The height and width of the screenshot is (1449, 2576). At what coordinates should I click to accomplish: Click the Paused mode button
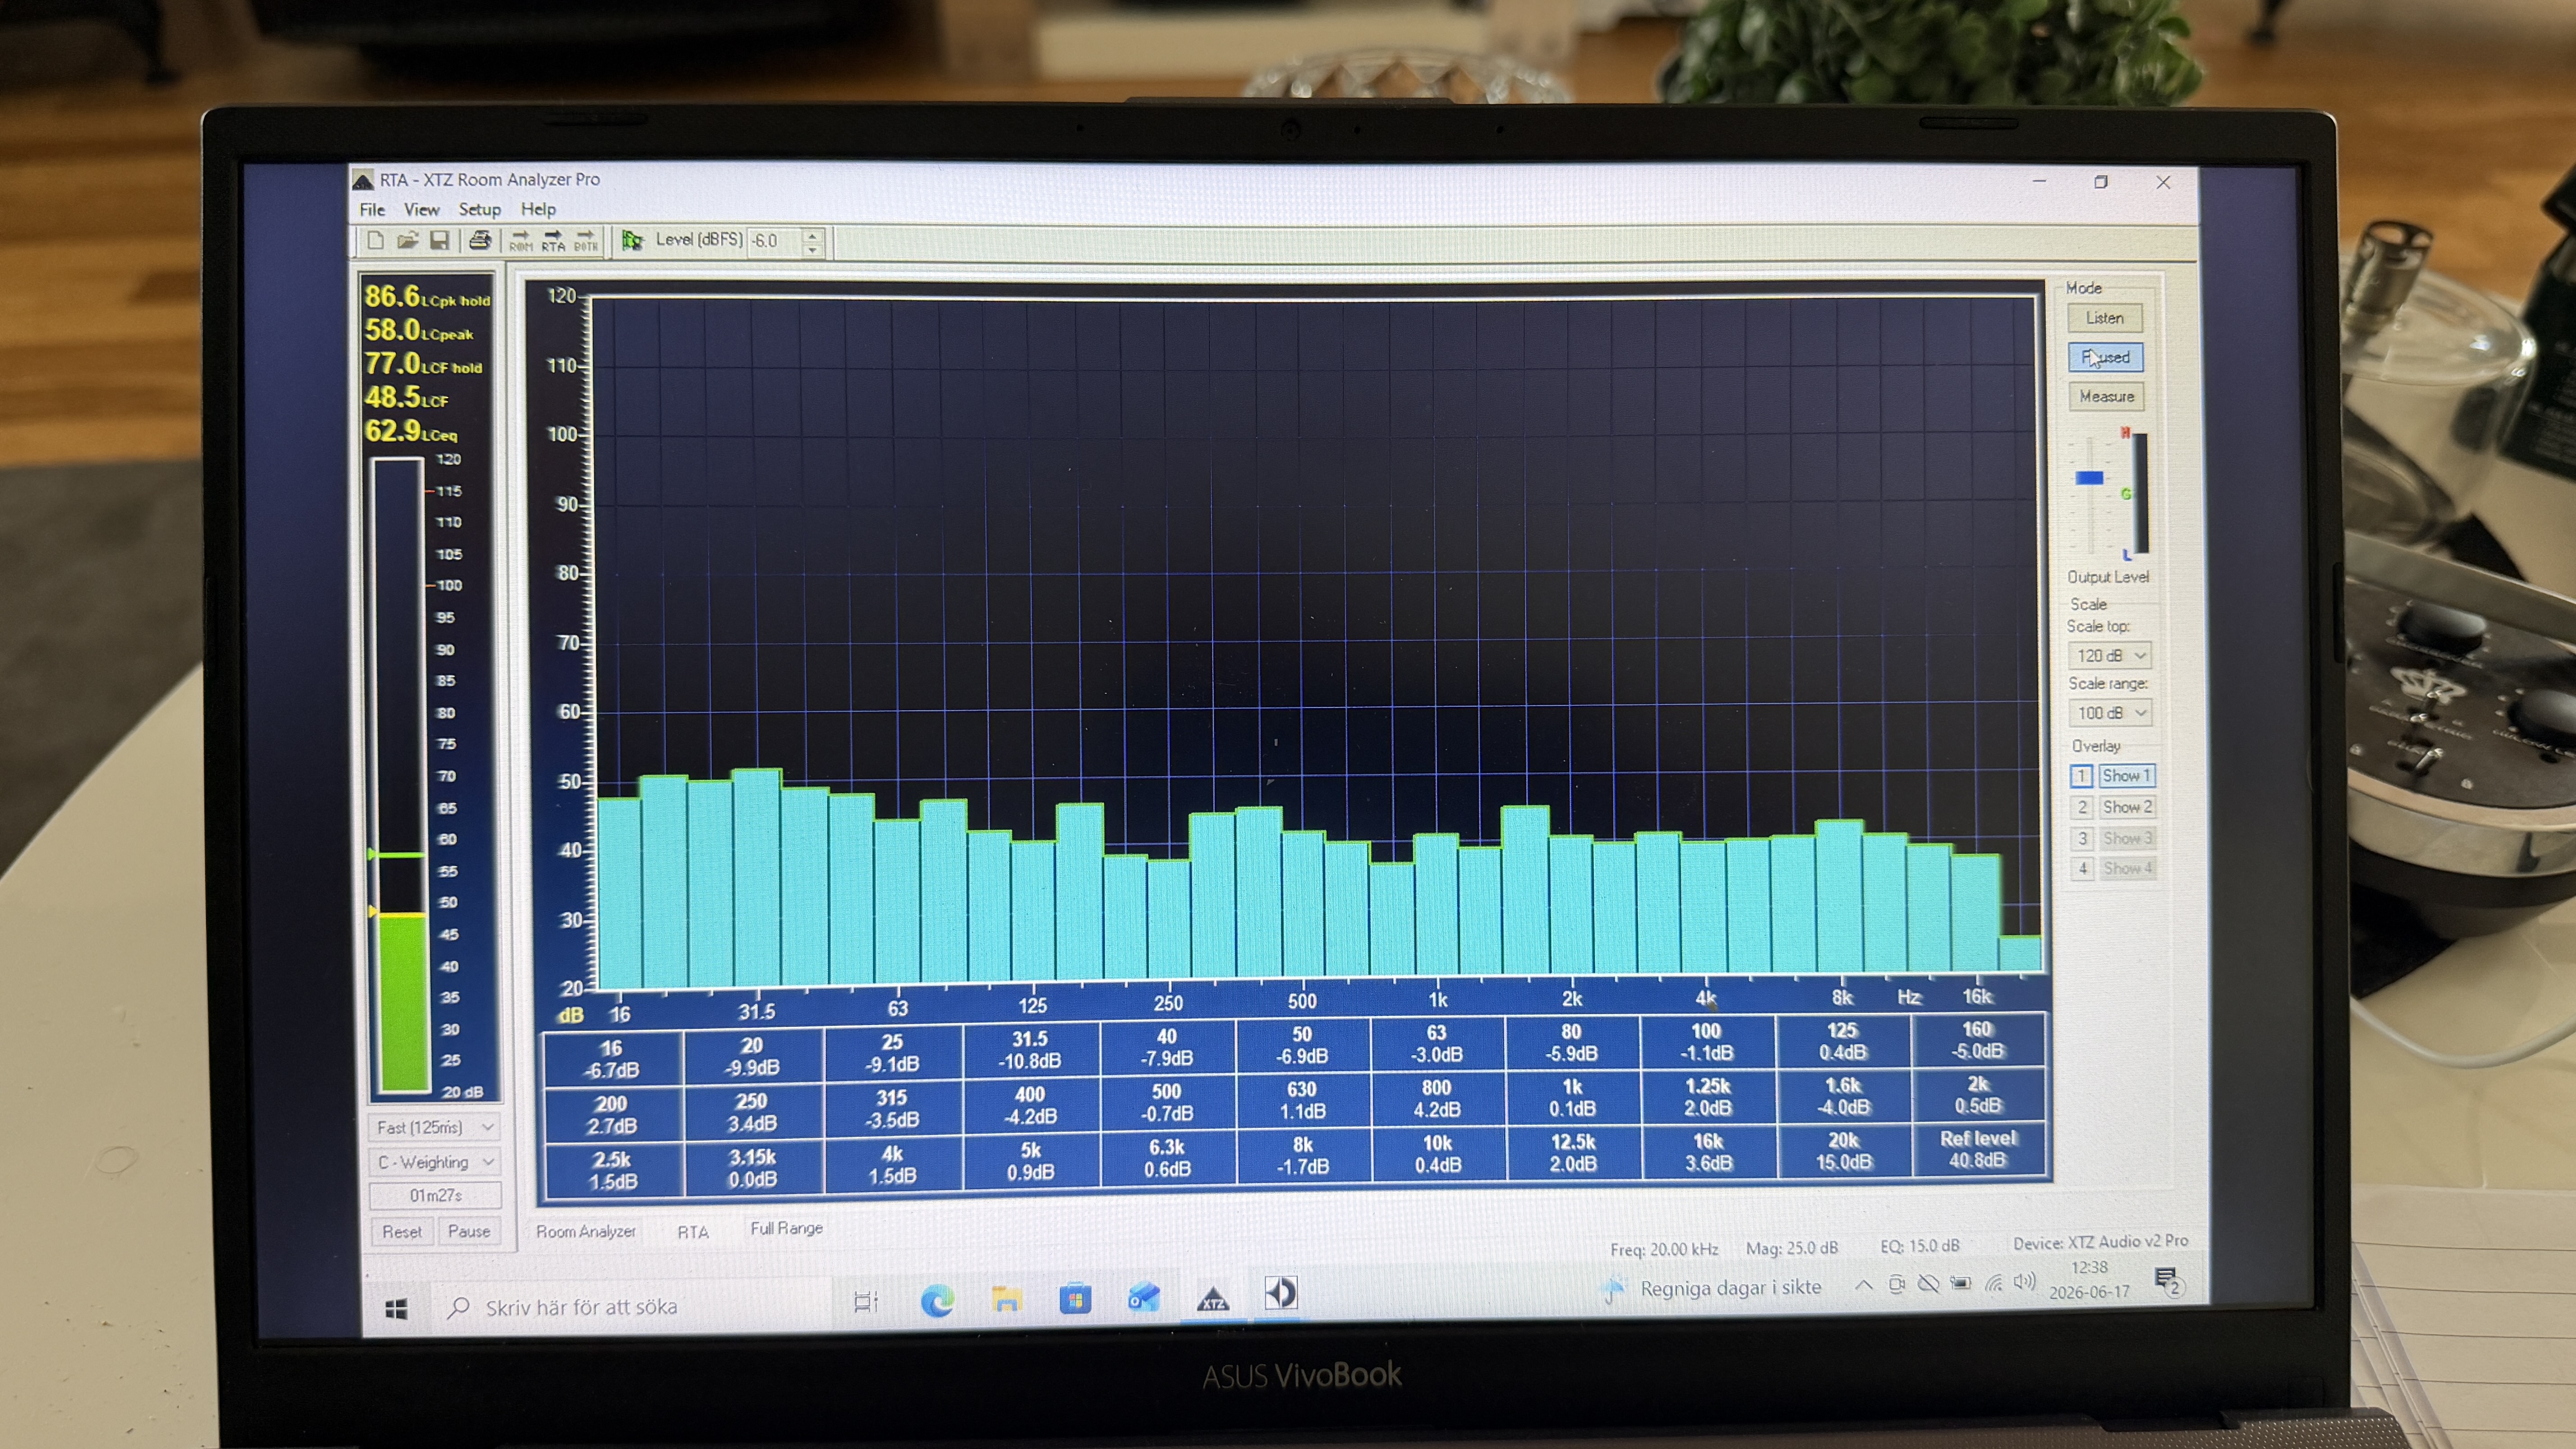(2105, 357)
